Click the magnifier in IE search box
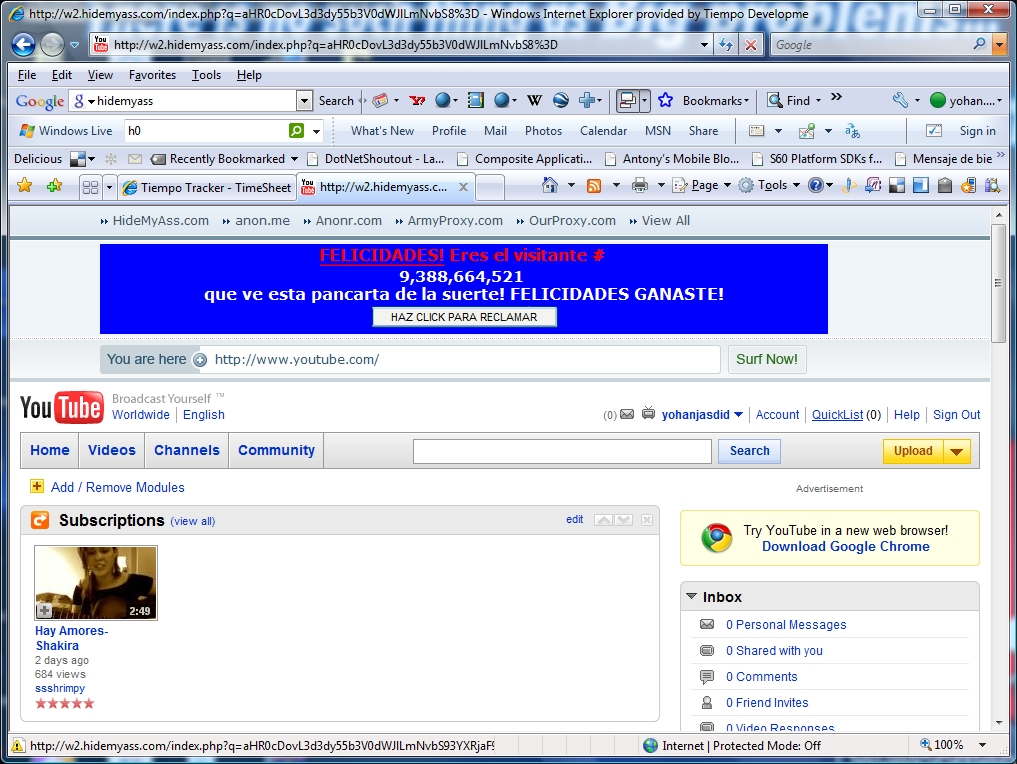Image resolution: width=1017 pixels, height=764 pixels. coord(979,44)
